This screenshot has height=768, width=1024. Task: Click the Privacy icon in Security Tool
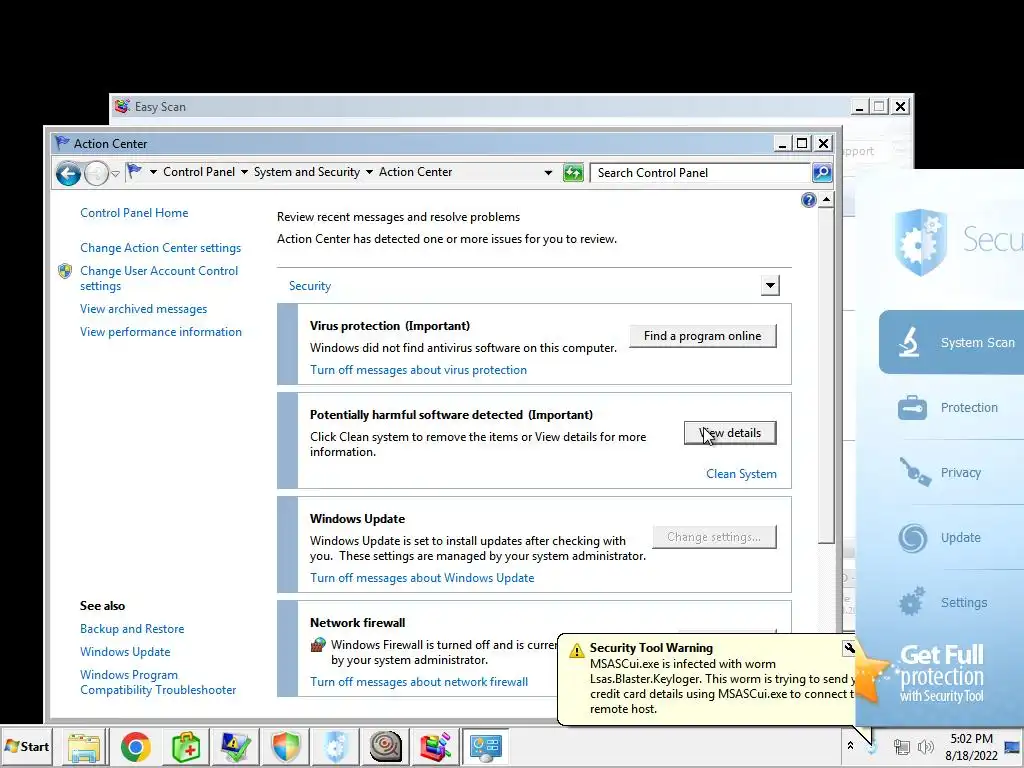[x=914, y=472]
